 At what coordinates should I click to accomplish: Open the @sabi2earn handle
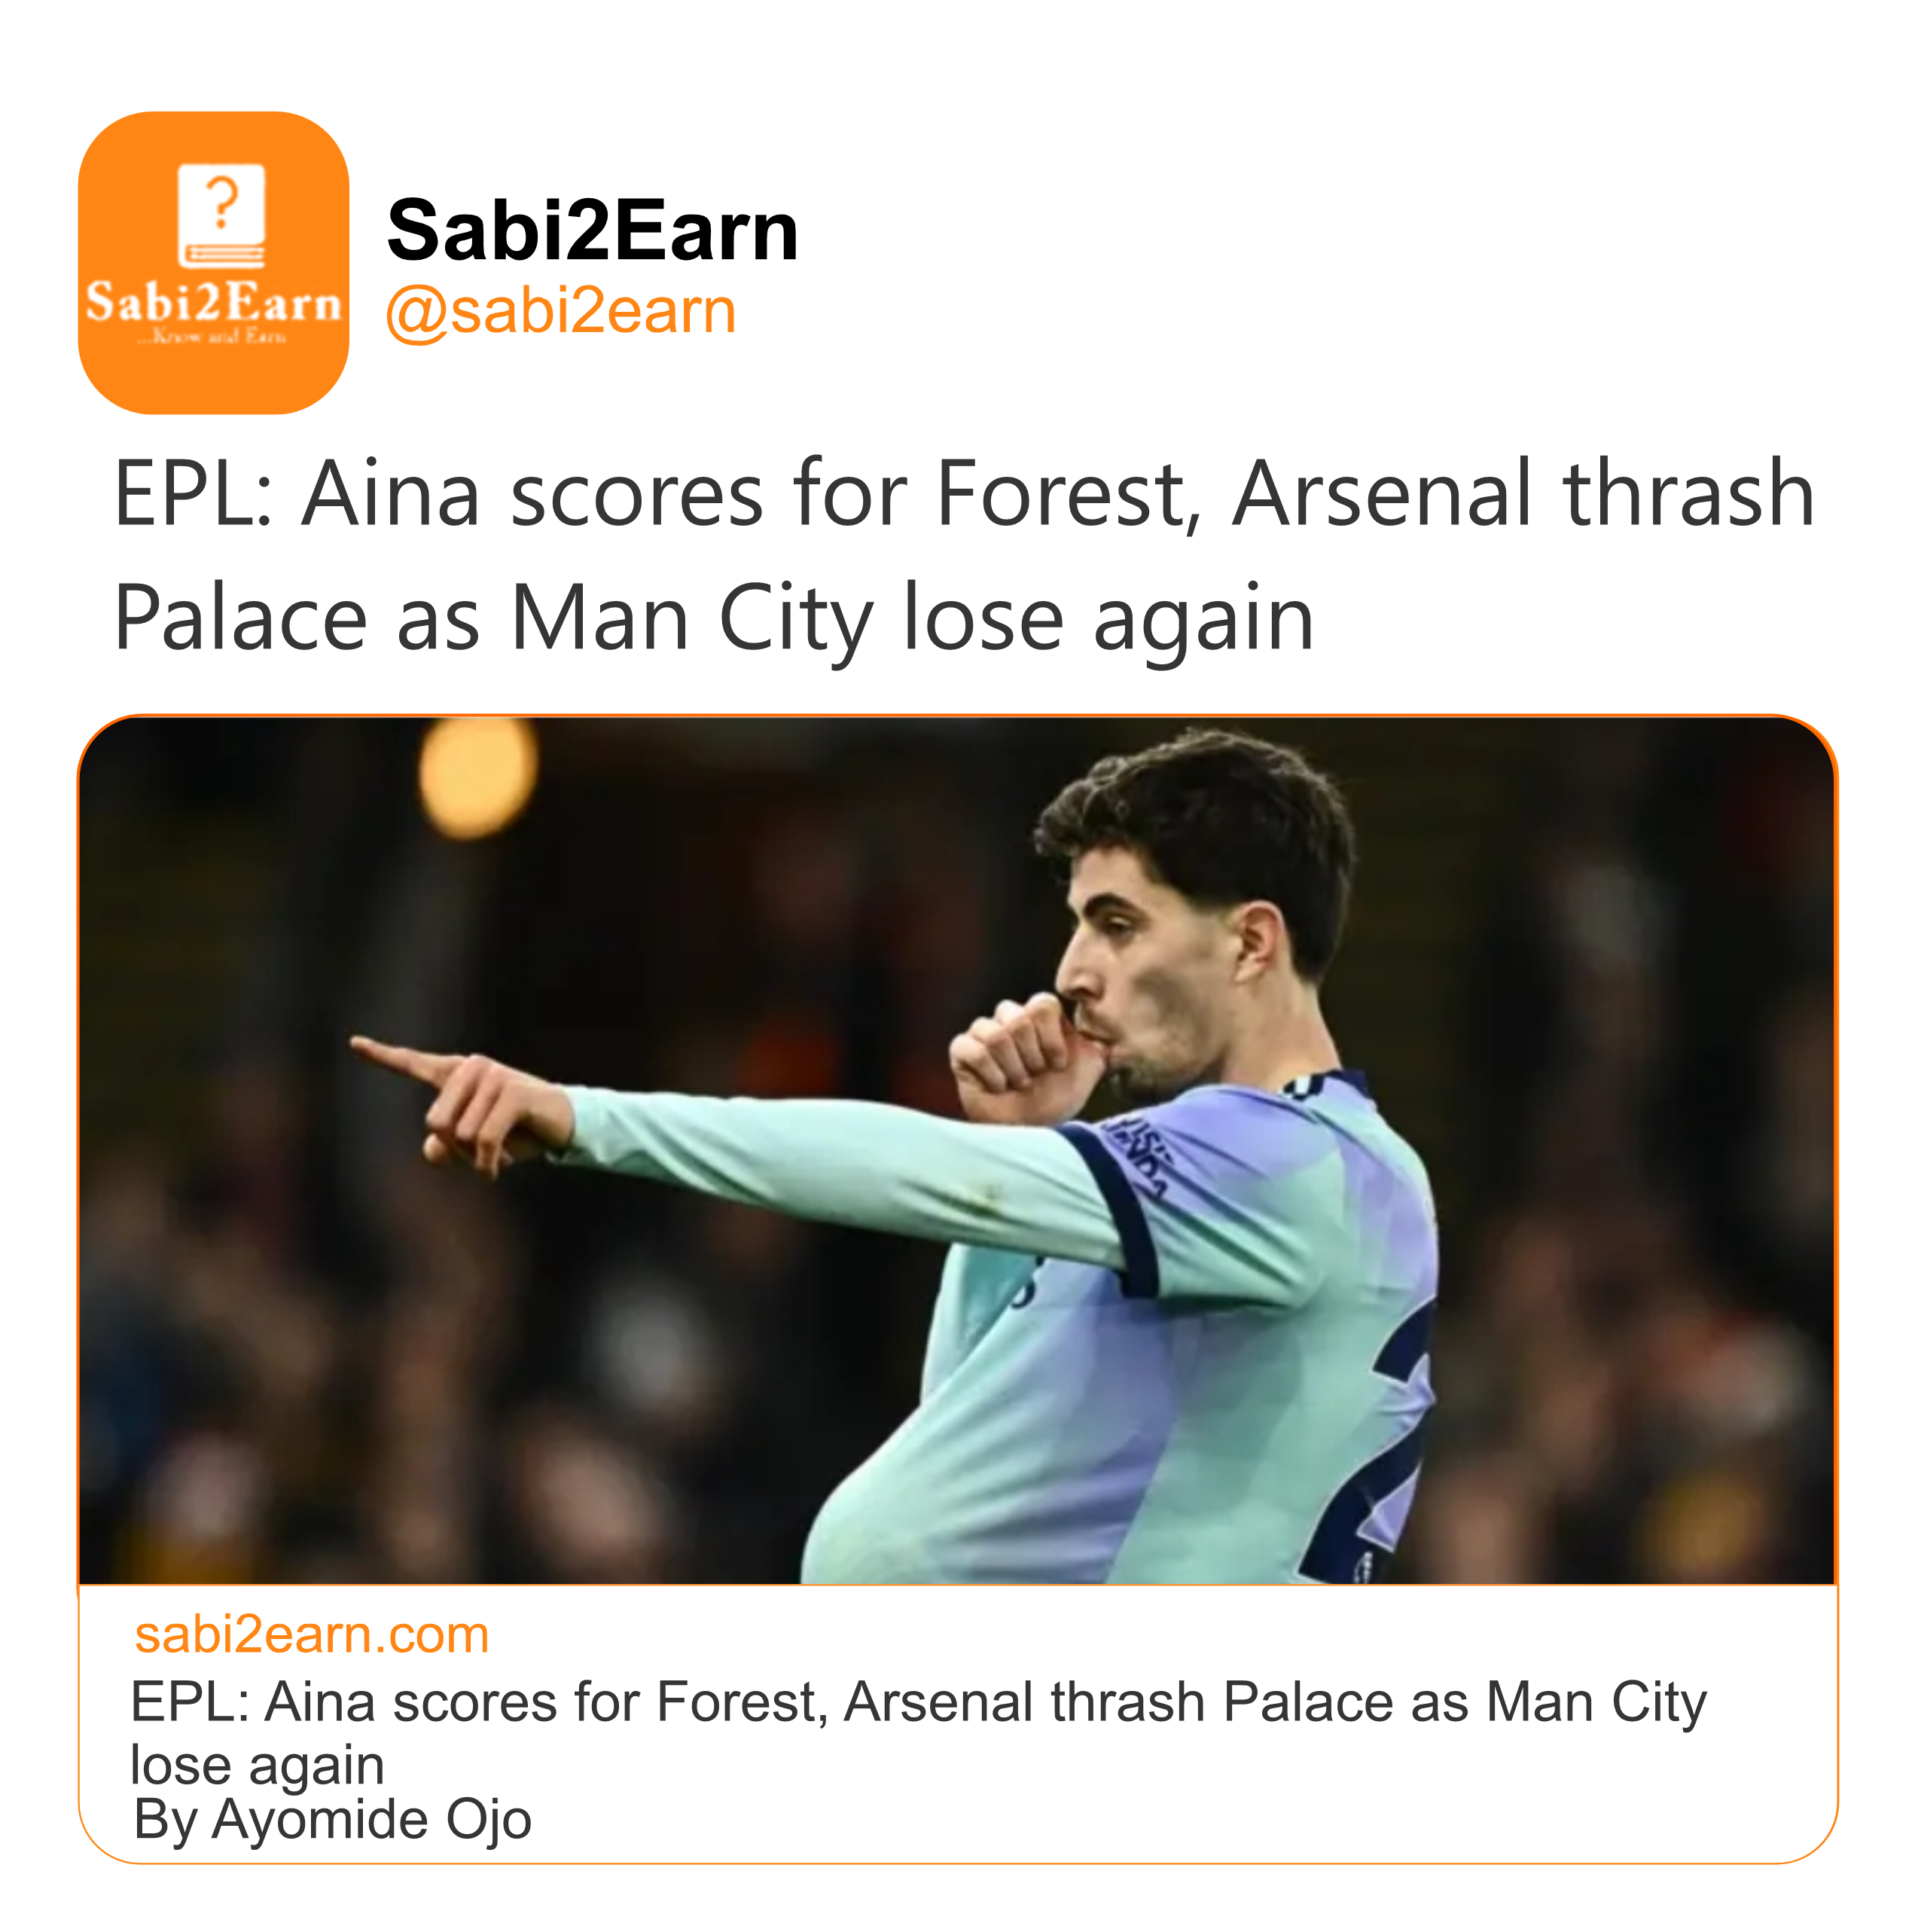point(560,311)
